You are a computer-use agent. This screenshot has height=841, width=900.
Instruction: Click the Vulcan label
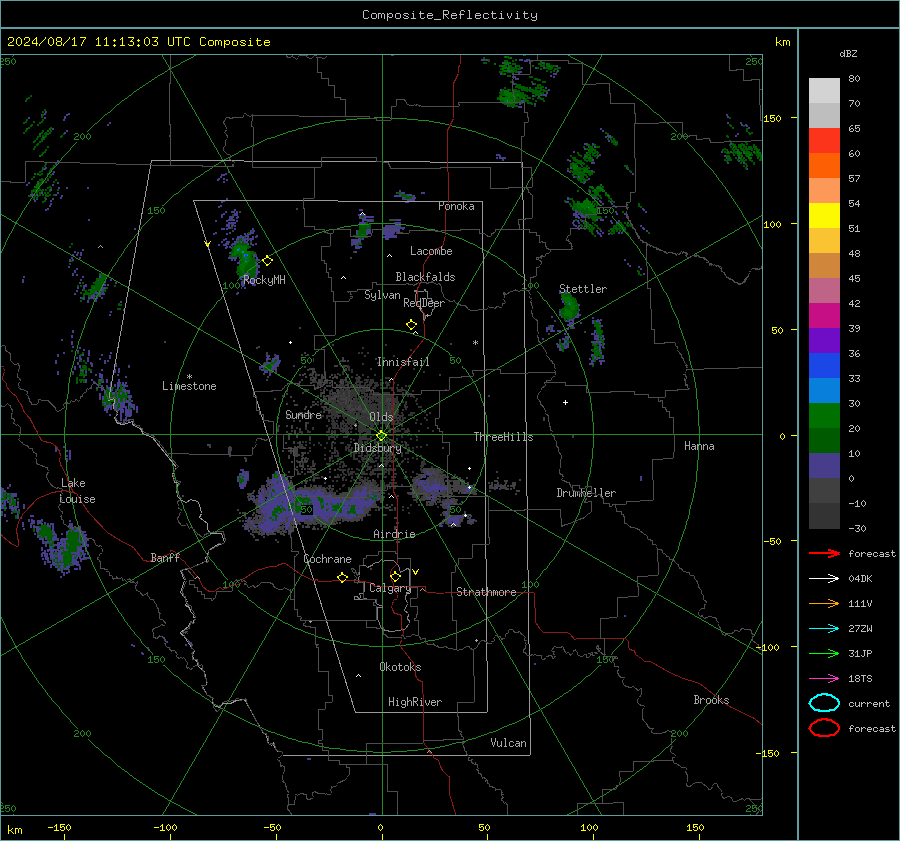point(508,743)
